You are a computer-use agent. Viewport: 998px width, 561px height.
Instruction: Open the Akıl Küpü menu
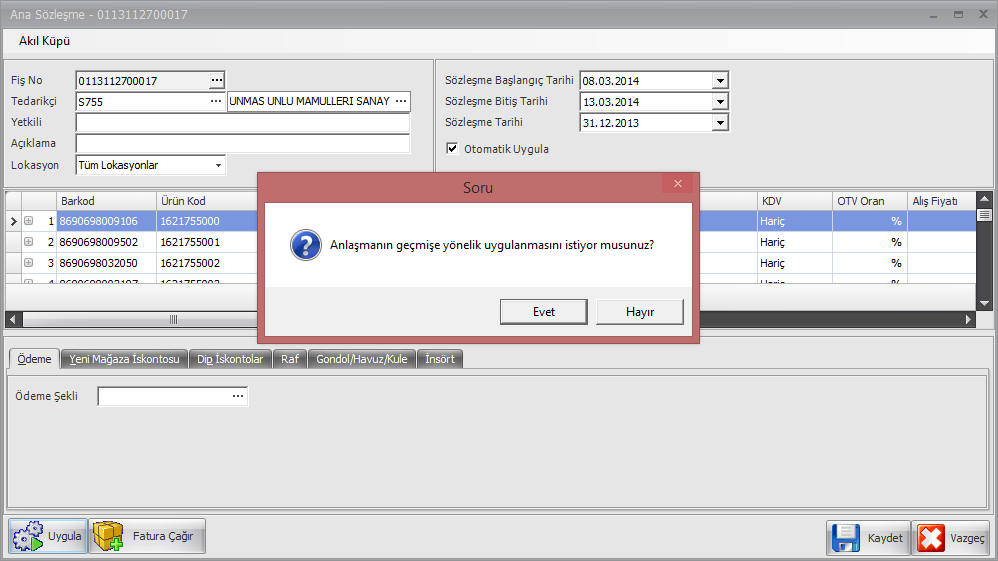[45, 41]
